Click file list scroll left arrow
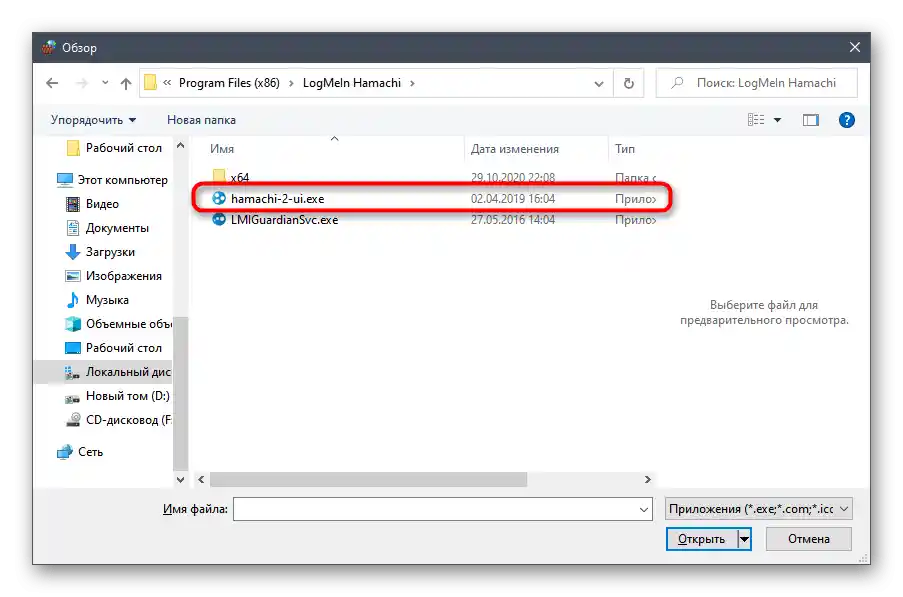 201,480
